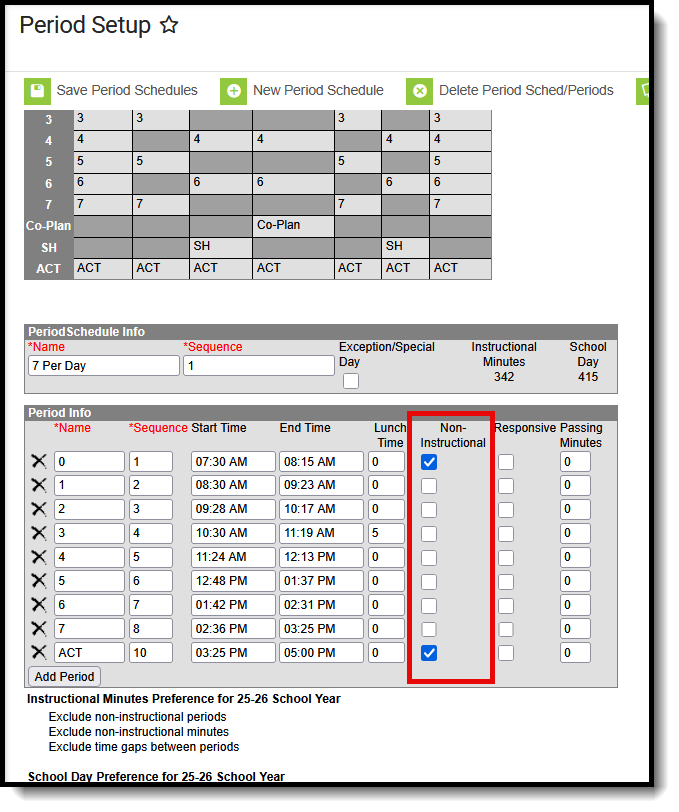679x812 pixels.
Task: Favorite Period Setup with the star icon
Action: coord(169,25)
